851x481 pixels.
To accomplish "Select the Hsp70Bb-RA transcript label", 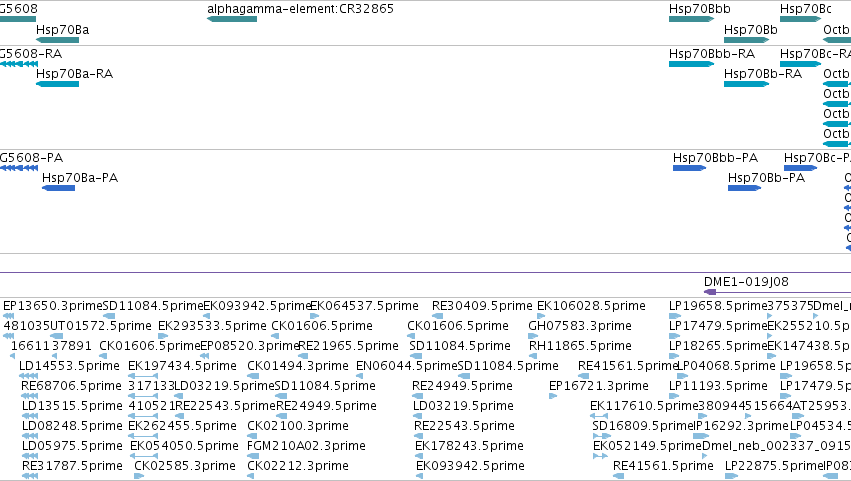I will coord(763,74).
